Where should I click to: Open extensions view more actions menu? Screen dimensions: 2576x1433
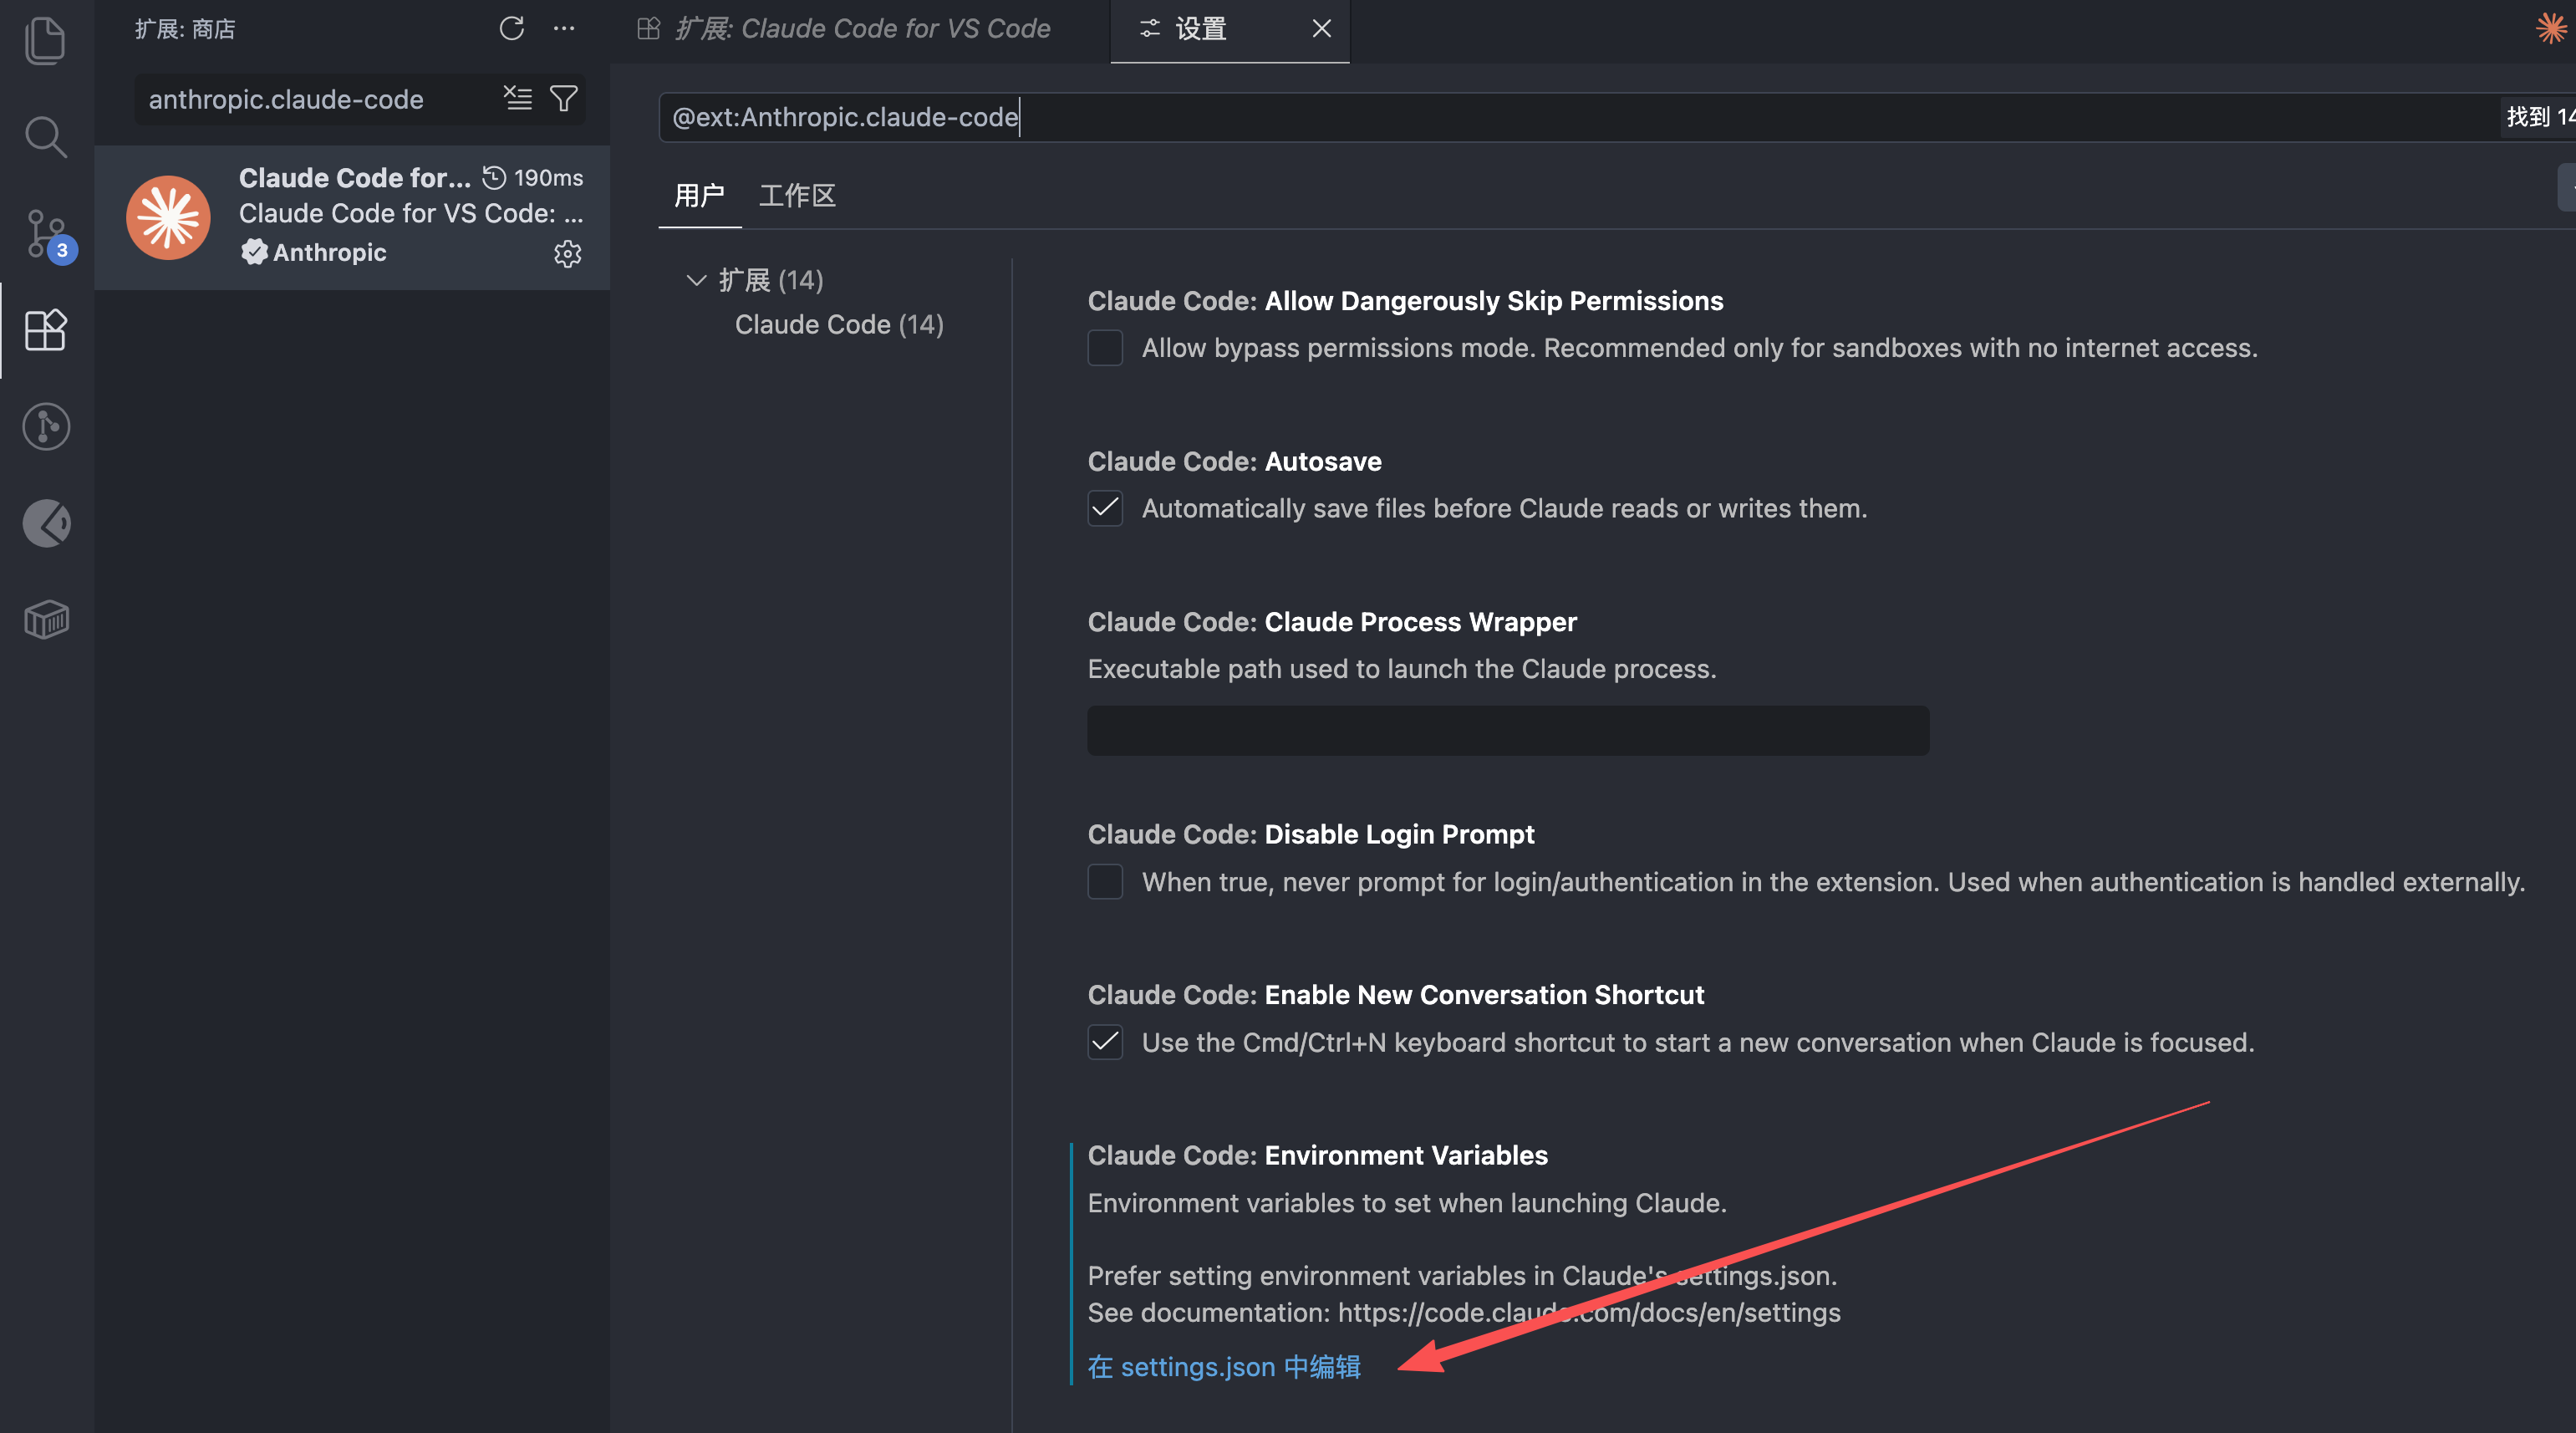(564, 29)
